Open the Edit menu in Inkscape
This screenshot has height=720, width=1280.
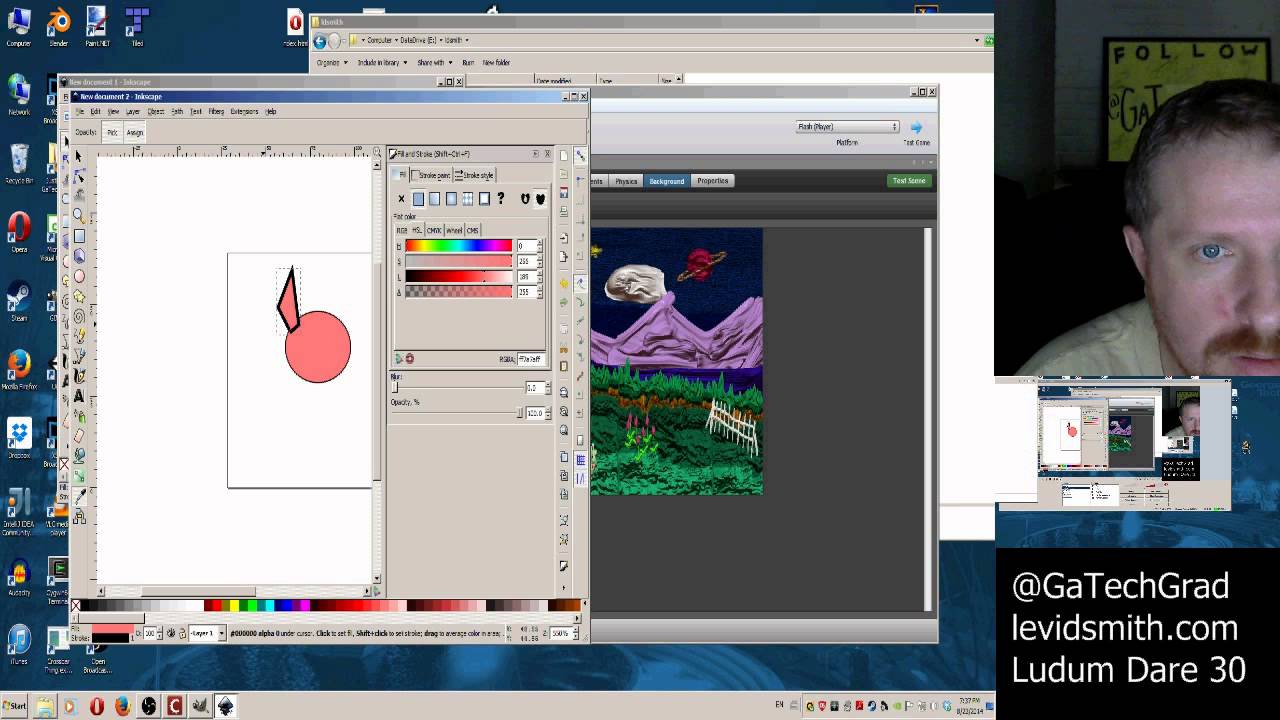coord(95,111)
